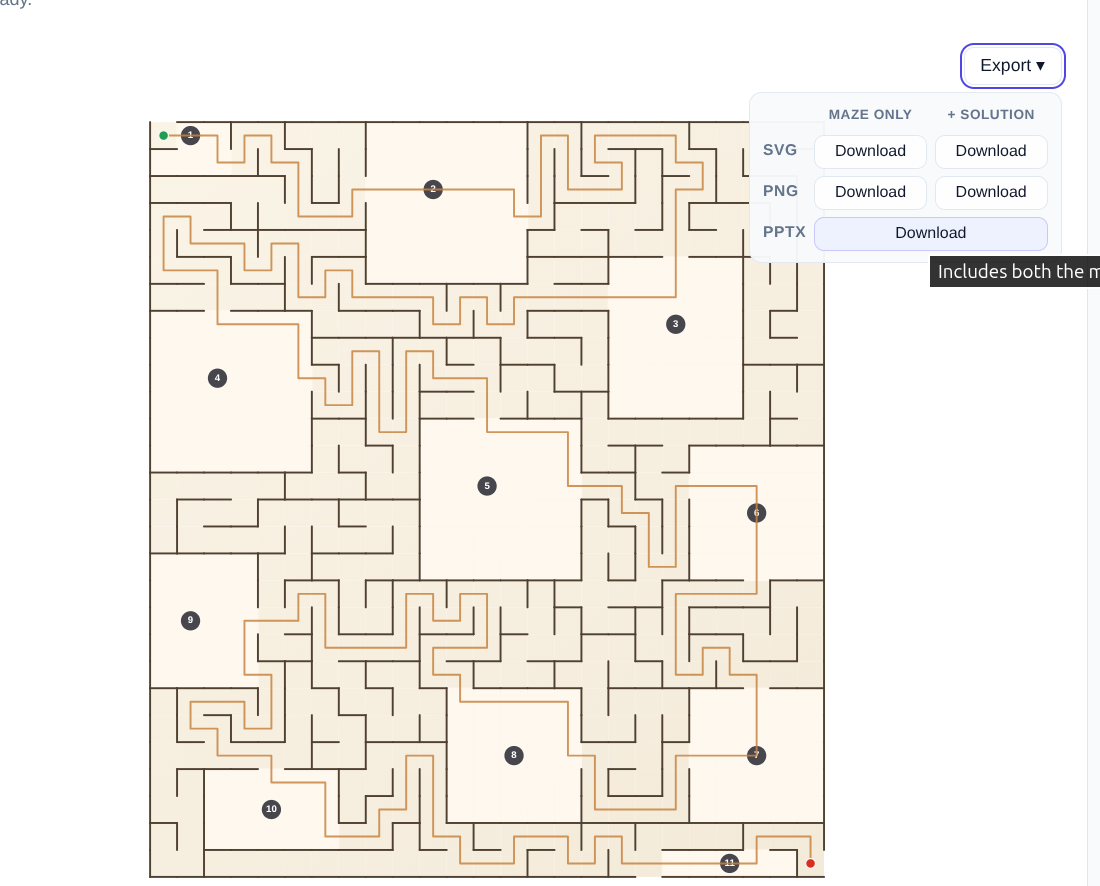This screenshot has width=1100, height=886.
Task: Click waypoint marker 11 near the maze exit
Action: pos(729,861)
